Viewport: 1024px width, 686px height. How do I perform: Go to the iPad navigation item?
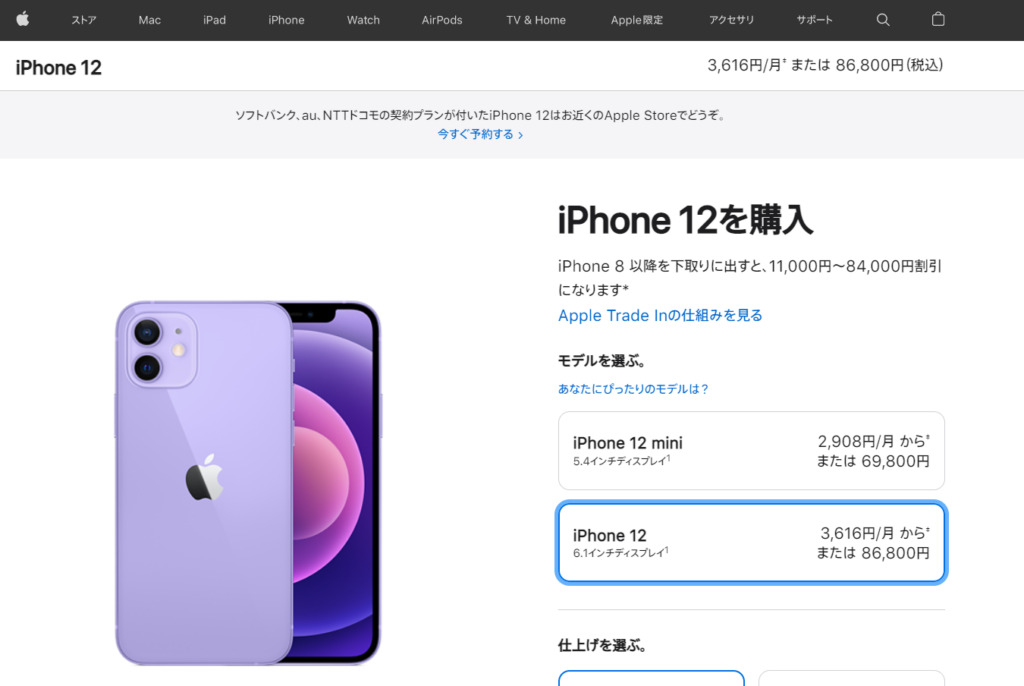click(214, 20)
